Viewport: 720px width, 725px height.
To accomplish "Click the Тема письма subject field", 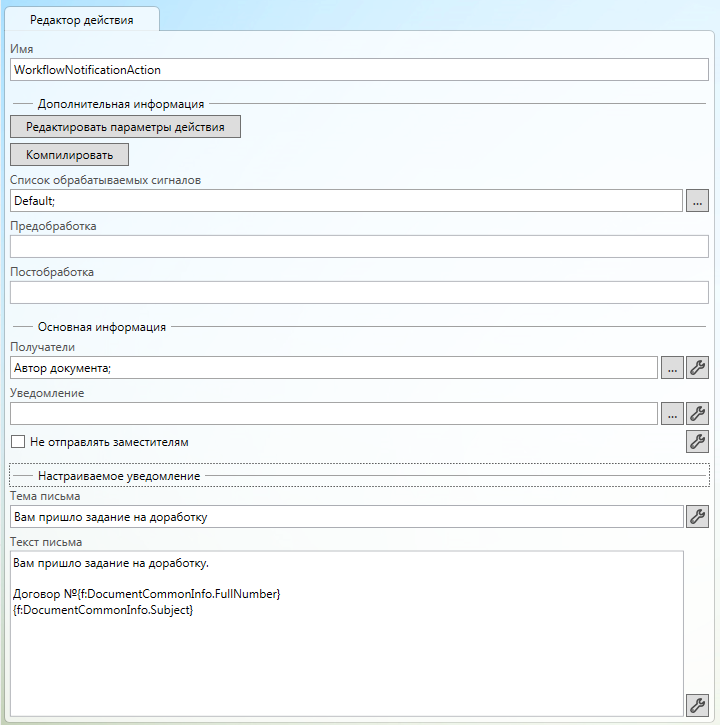I will click(x=345, y=516).
